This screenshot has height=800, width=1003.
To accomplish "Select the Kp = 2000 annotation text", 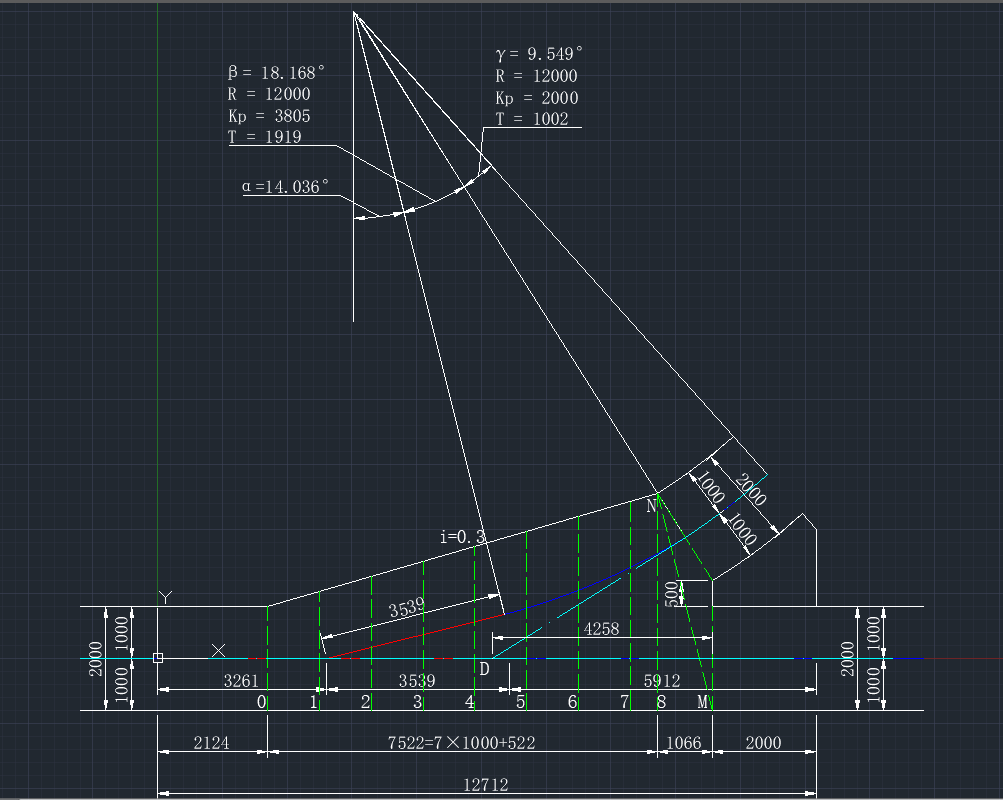I will pos(536,98).
